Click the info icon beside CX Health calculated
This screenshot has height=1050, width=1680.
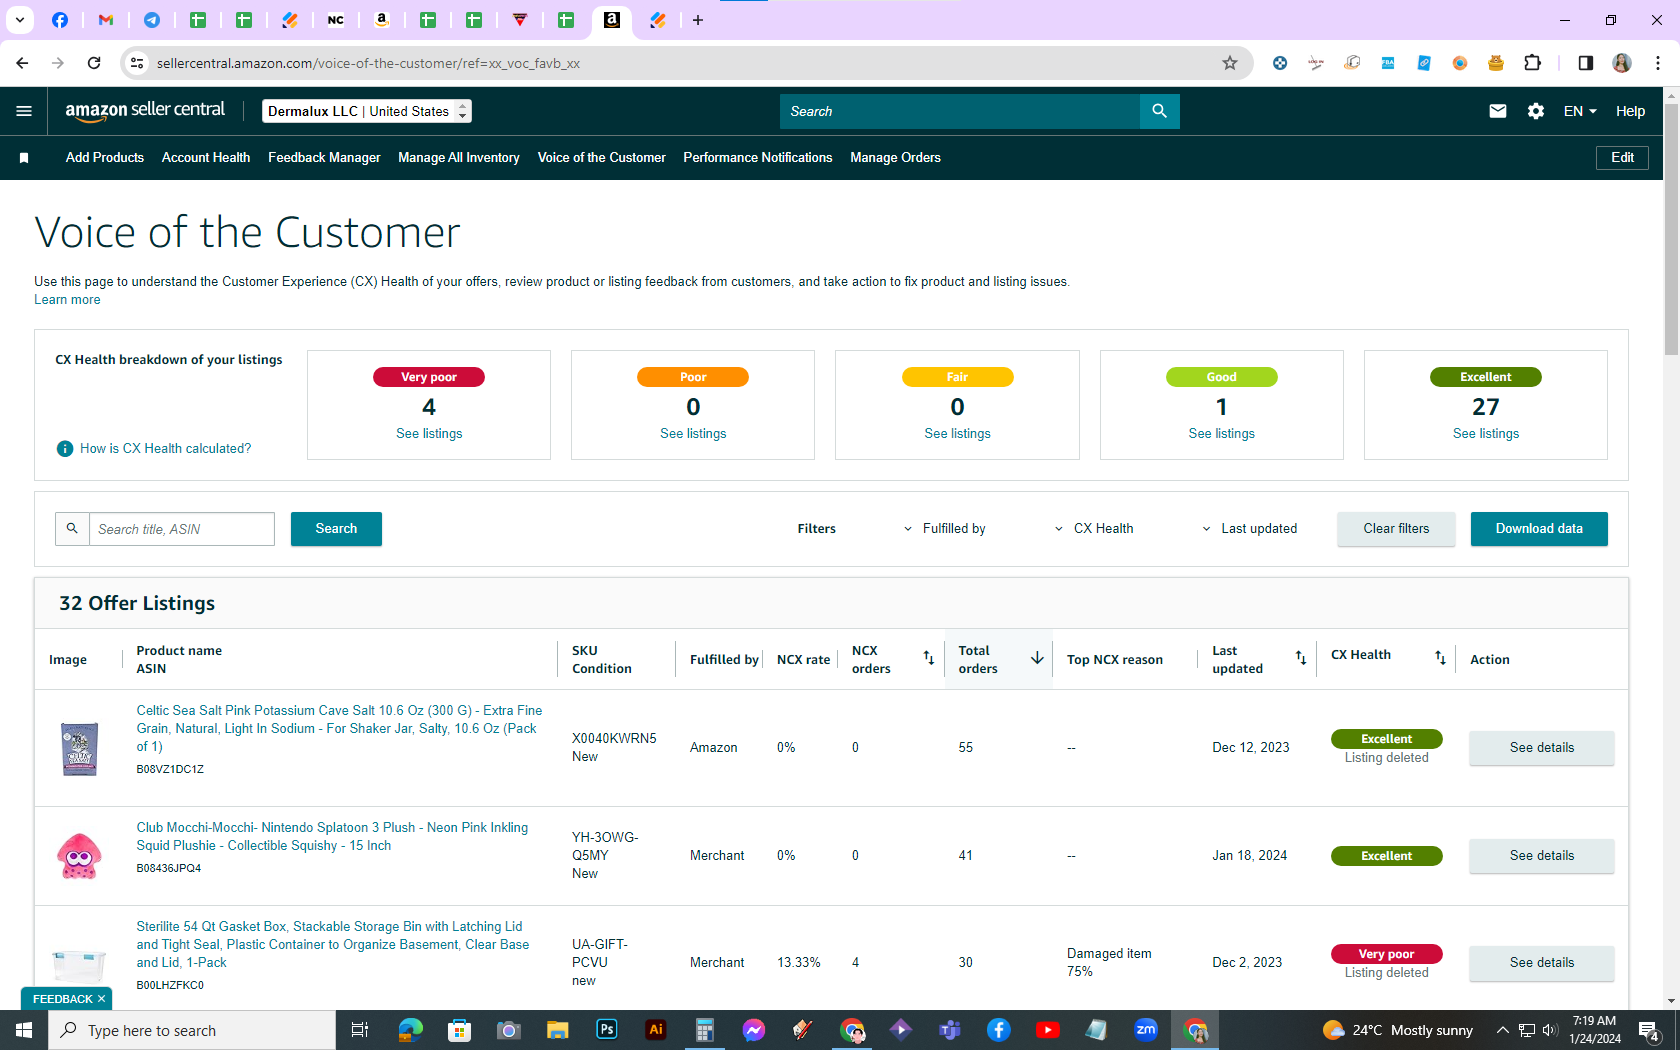(65, 449)
